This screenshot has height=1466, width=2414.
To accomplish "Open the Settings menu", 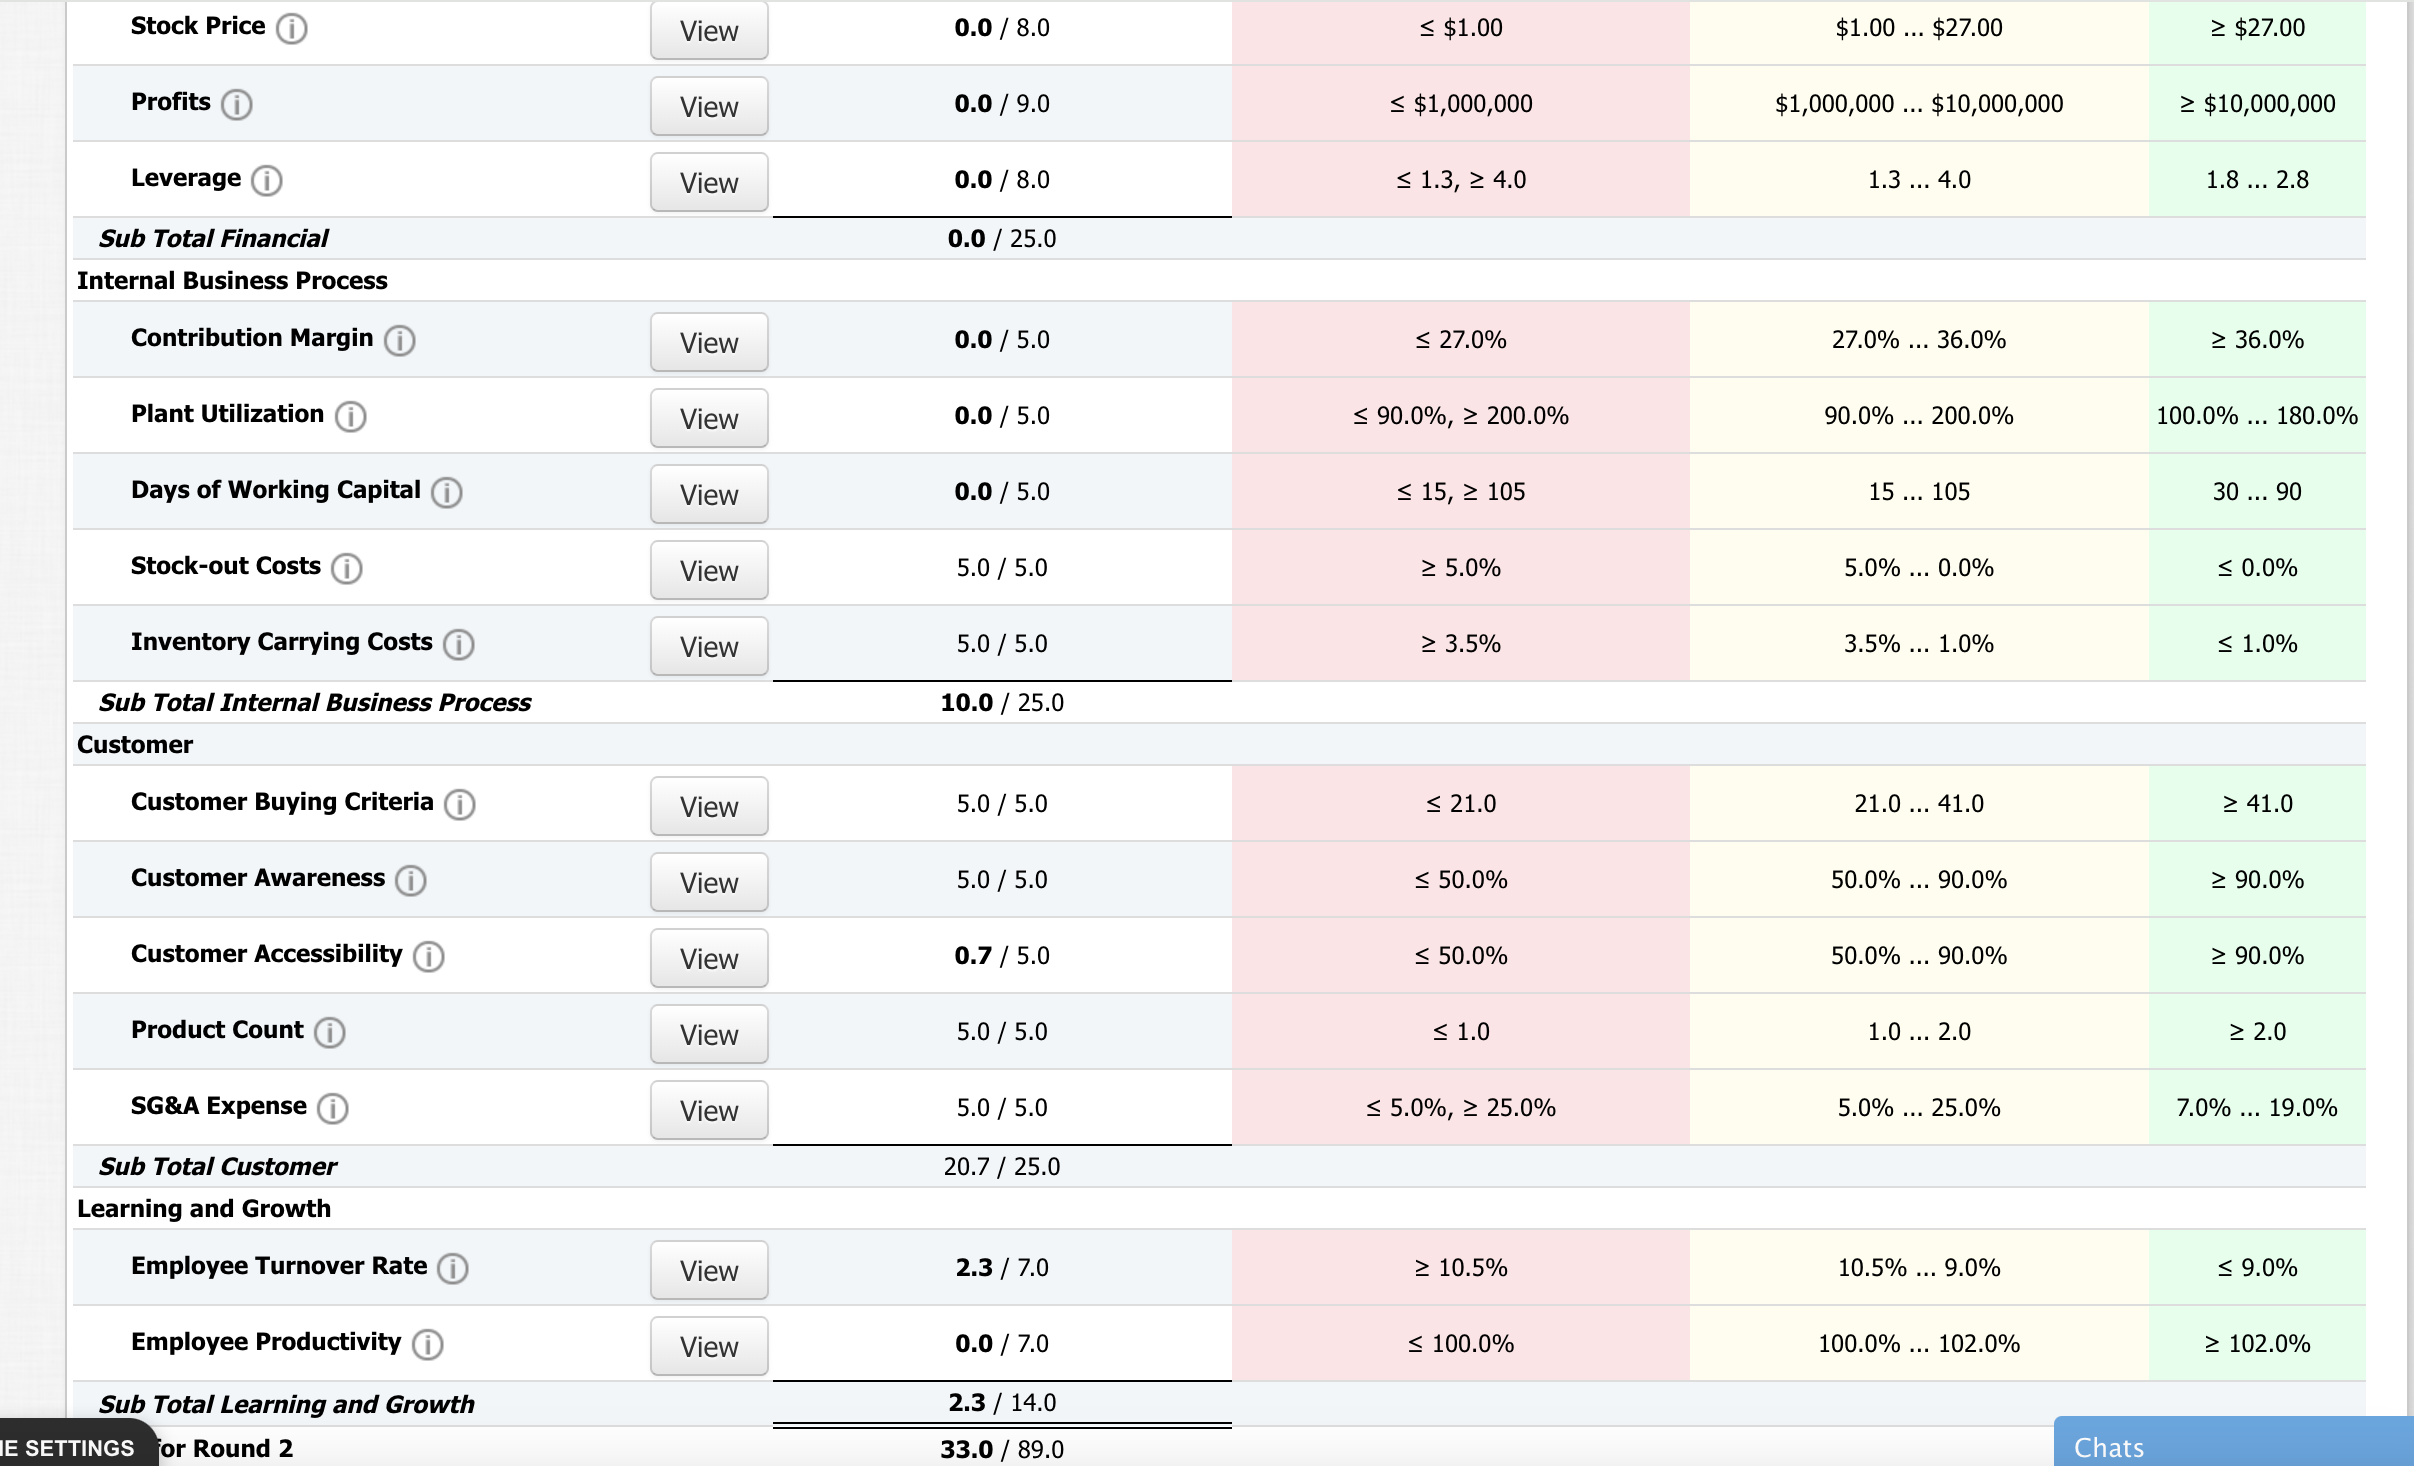I will click(67, 1447).
